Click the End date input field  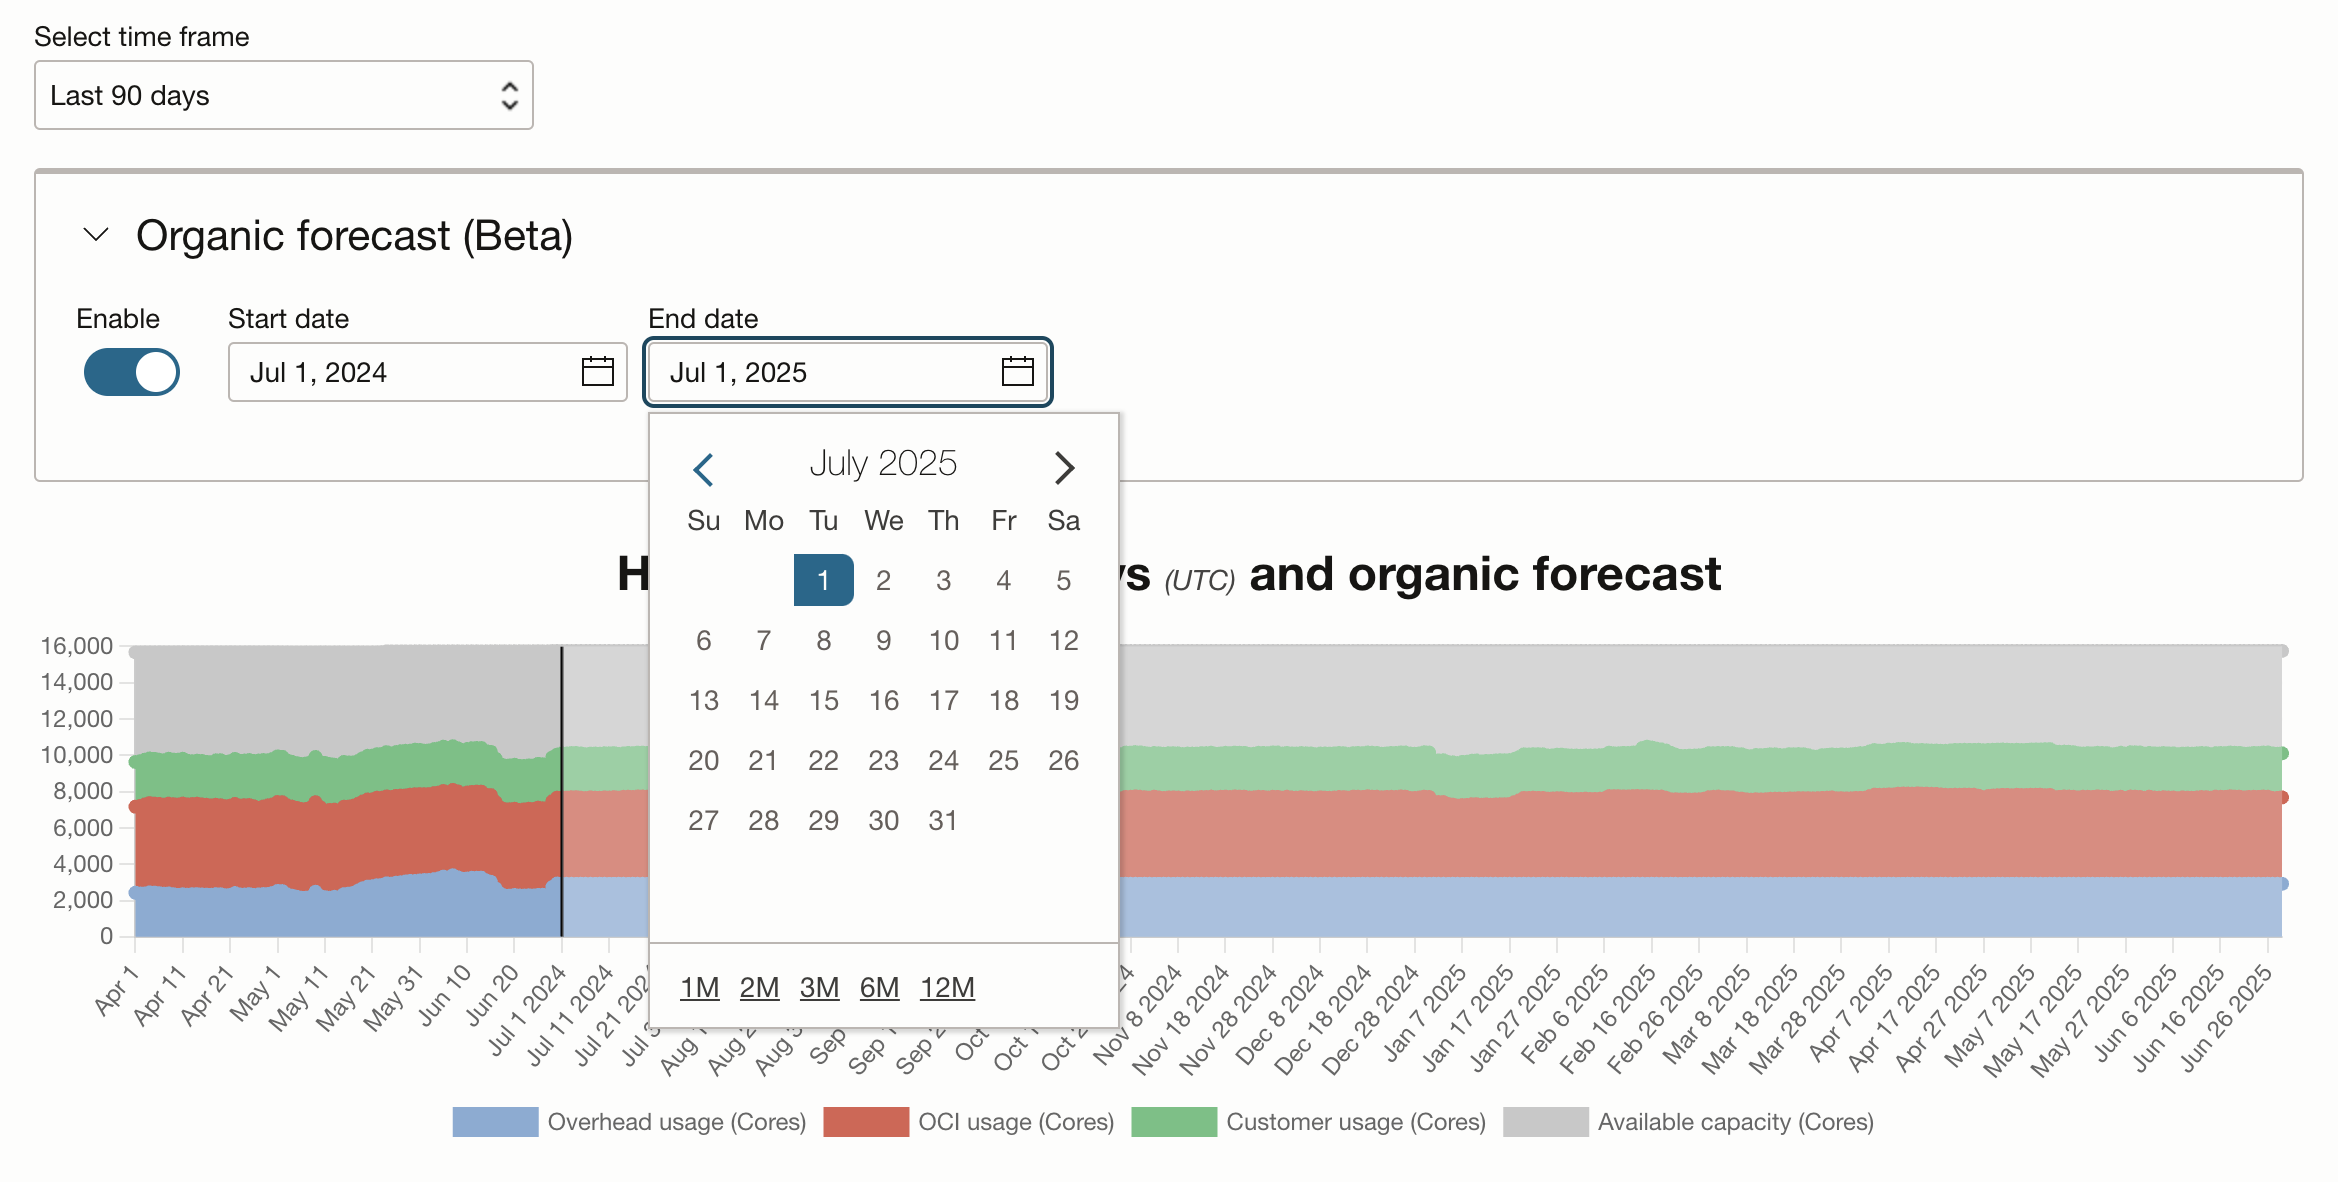click(x=820, y=371)
